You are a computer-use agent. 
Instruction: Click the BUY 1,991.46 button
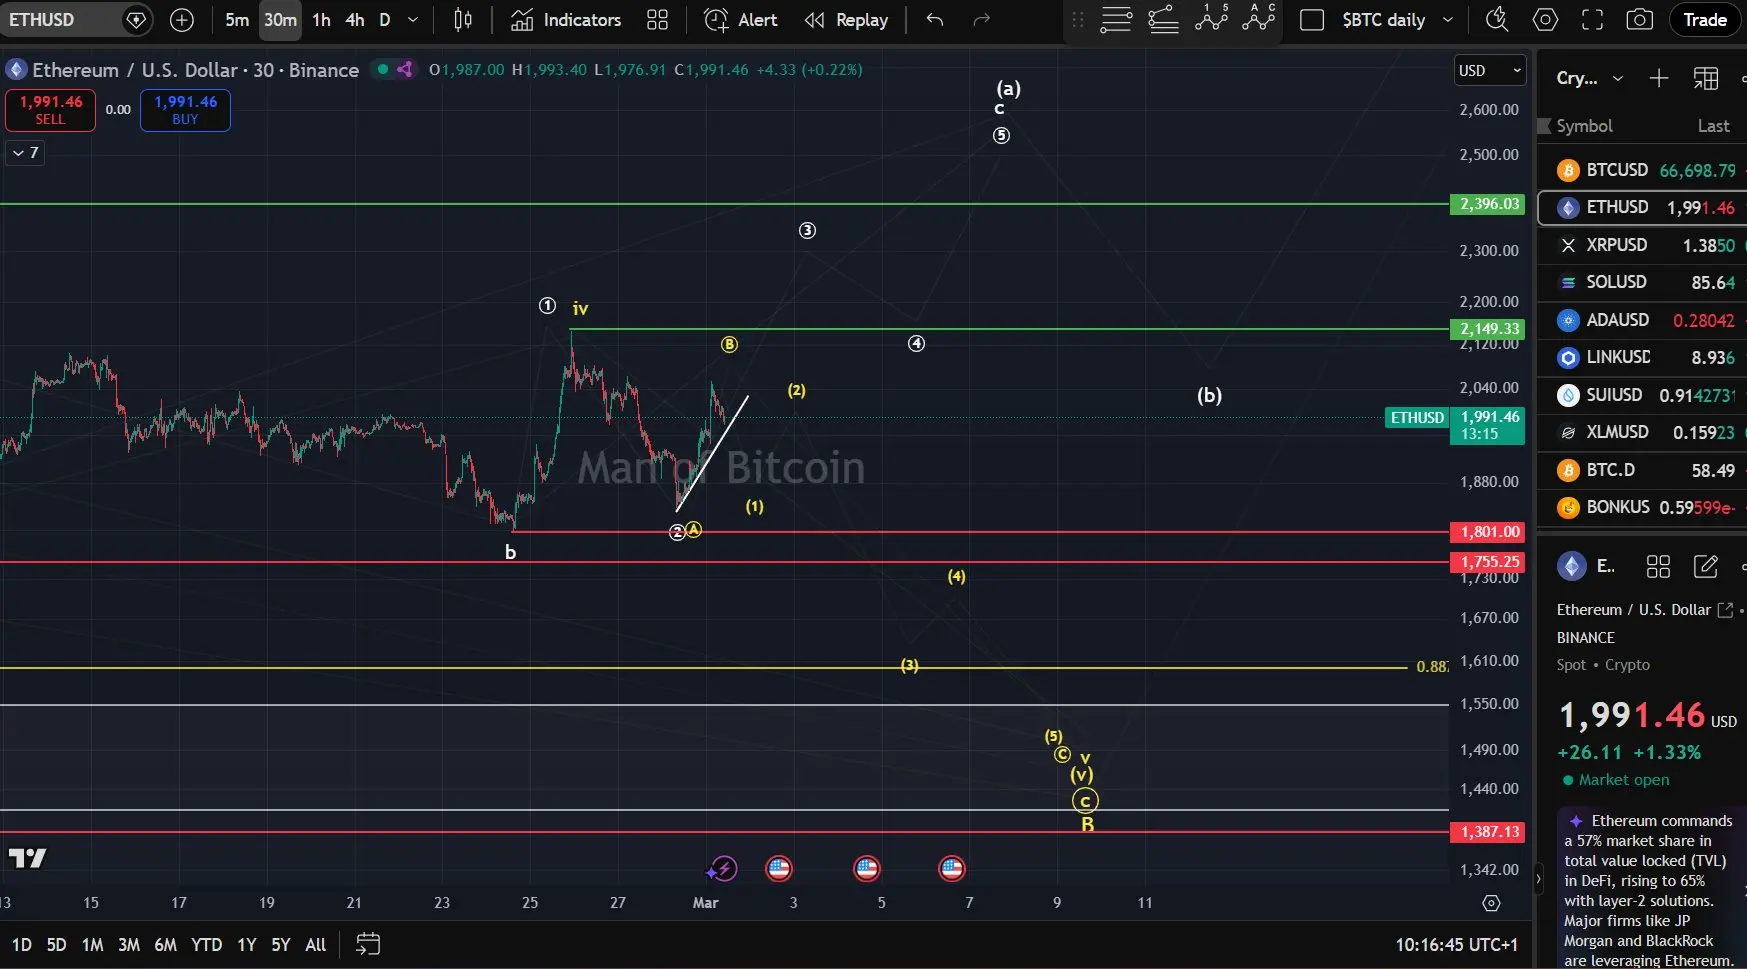point(185,110)
